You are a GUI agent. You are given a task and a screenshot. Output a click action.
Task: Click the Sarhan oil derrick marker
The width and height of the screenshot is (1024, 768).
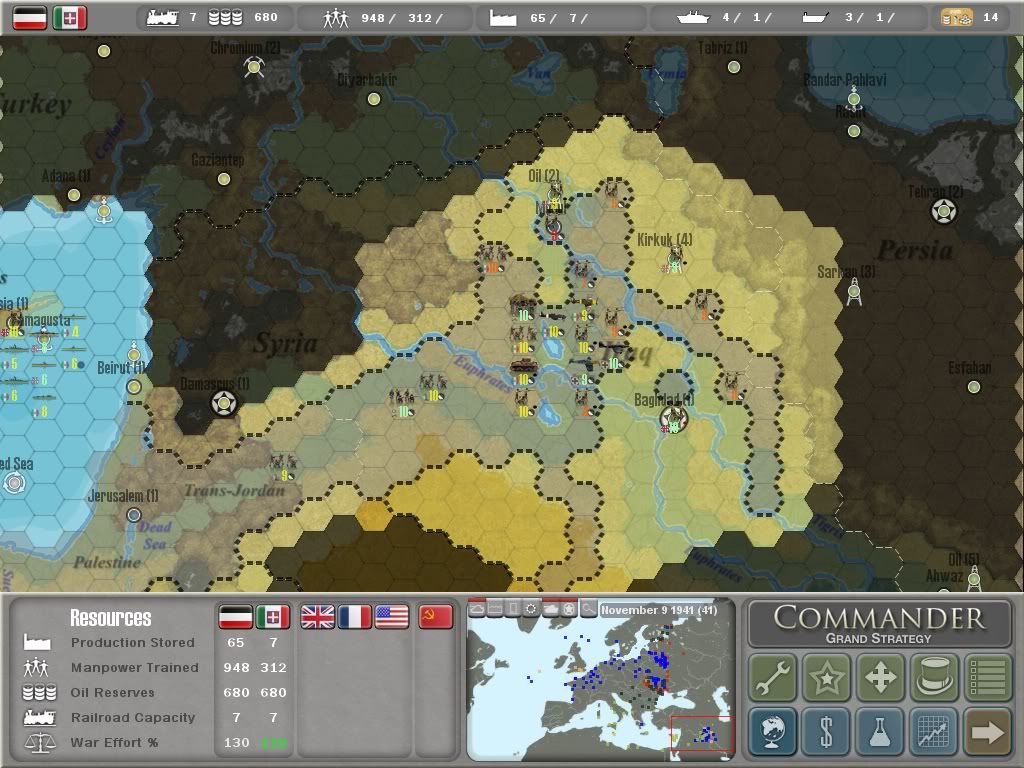pyautogui.click(x=854, y=292)
